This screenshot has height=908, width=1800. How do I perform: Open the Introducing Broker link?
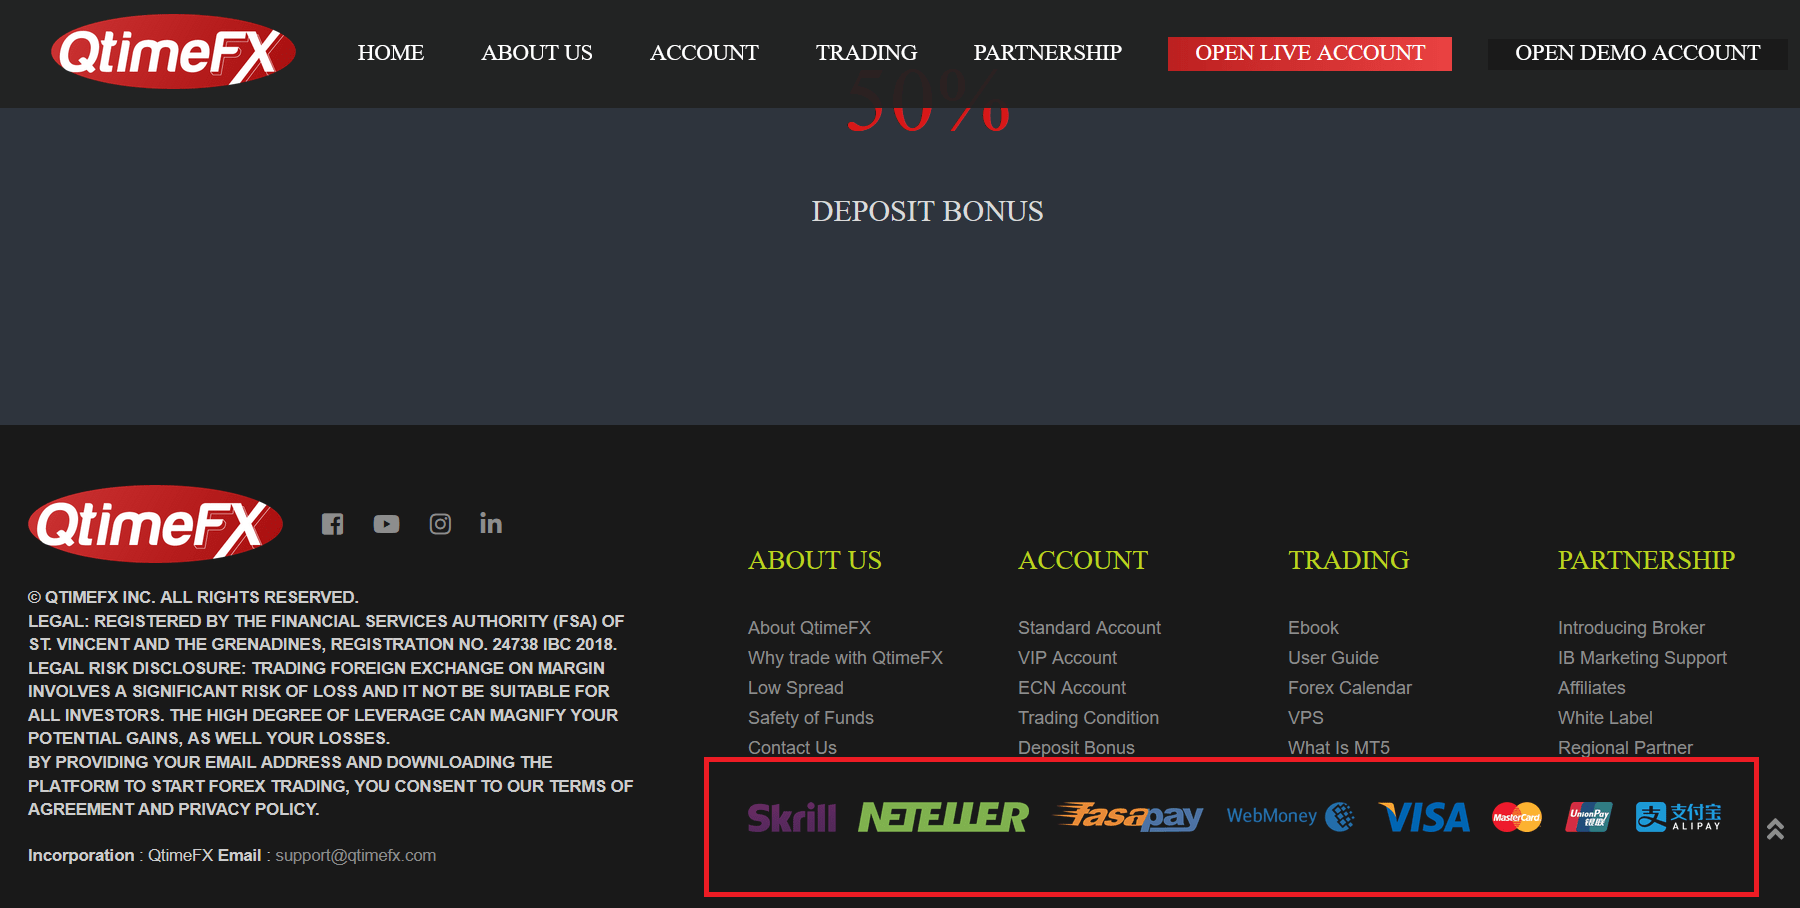click(x=1631, y=628)
